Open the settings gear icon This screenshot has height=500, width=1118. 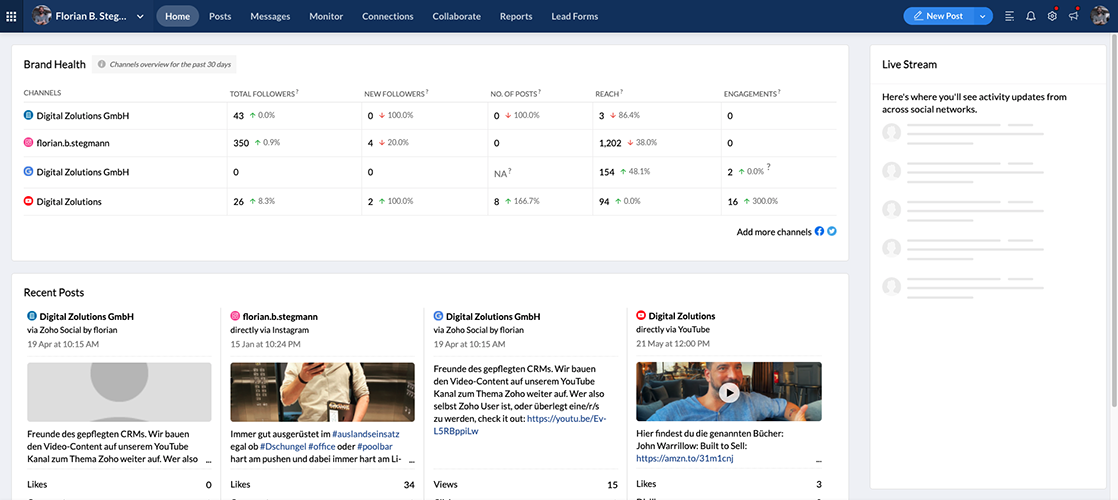coord(1052,16)
